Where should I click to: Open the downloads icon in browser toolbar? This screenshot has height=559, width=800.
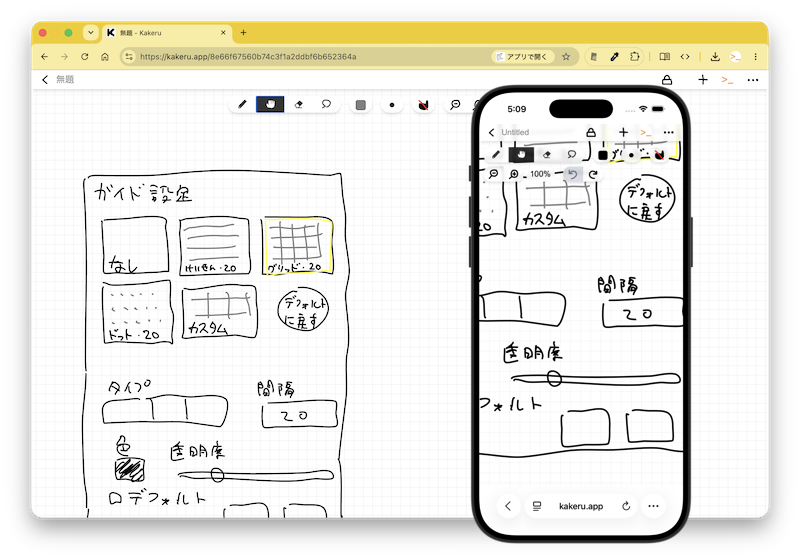pyautogui.click(x=715, y=57)
